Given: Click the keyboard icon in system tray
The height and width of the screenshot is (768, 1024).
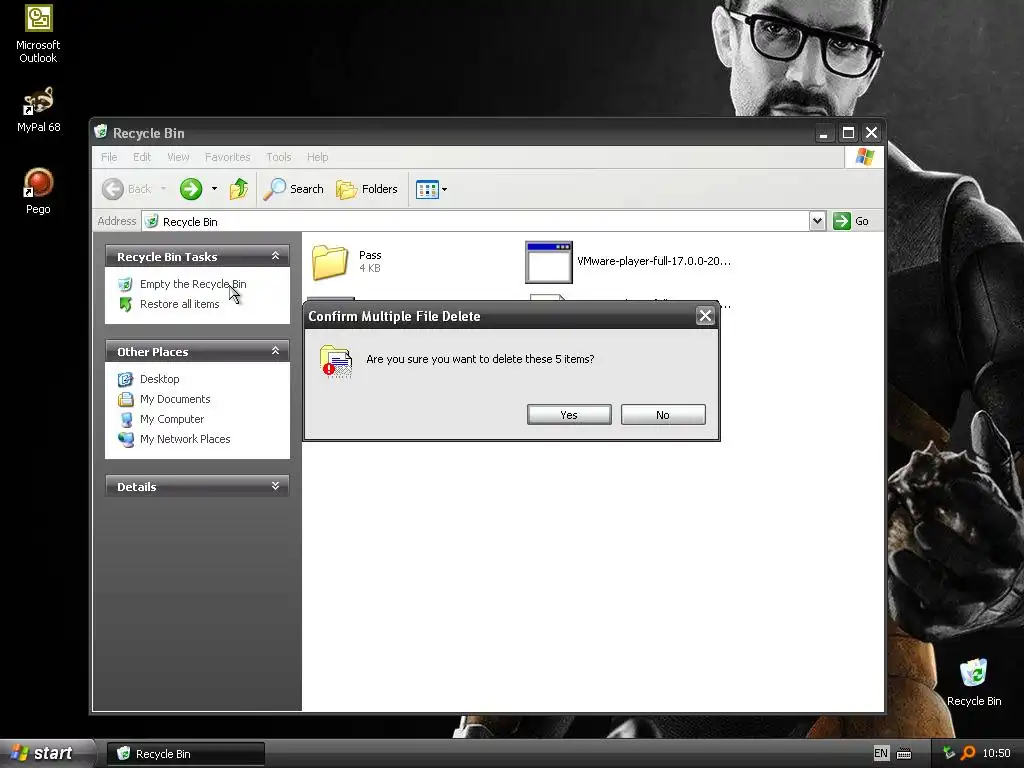Looking at the screenshot, I should coord(904,754).
